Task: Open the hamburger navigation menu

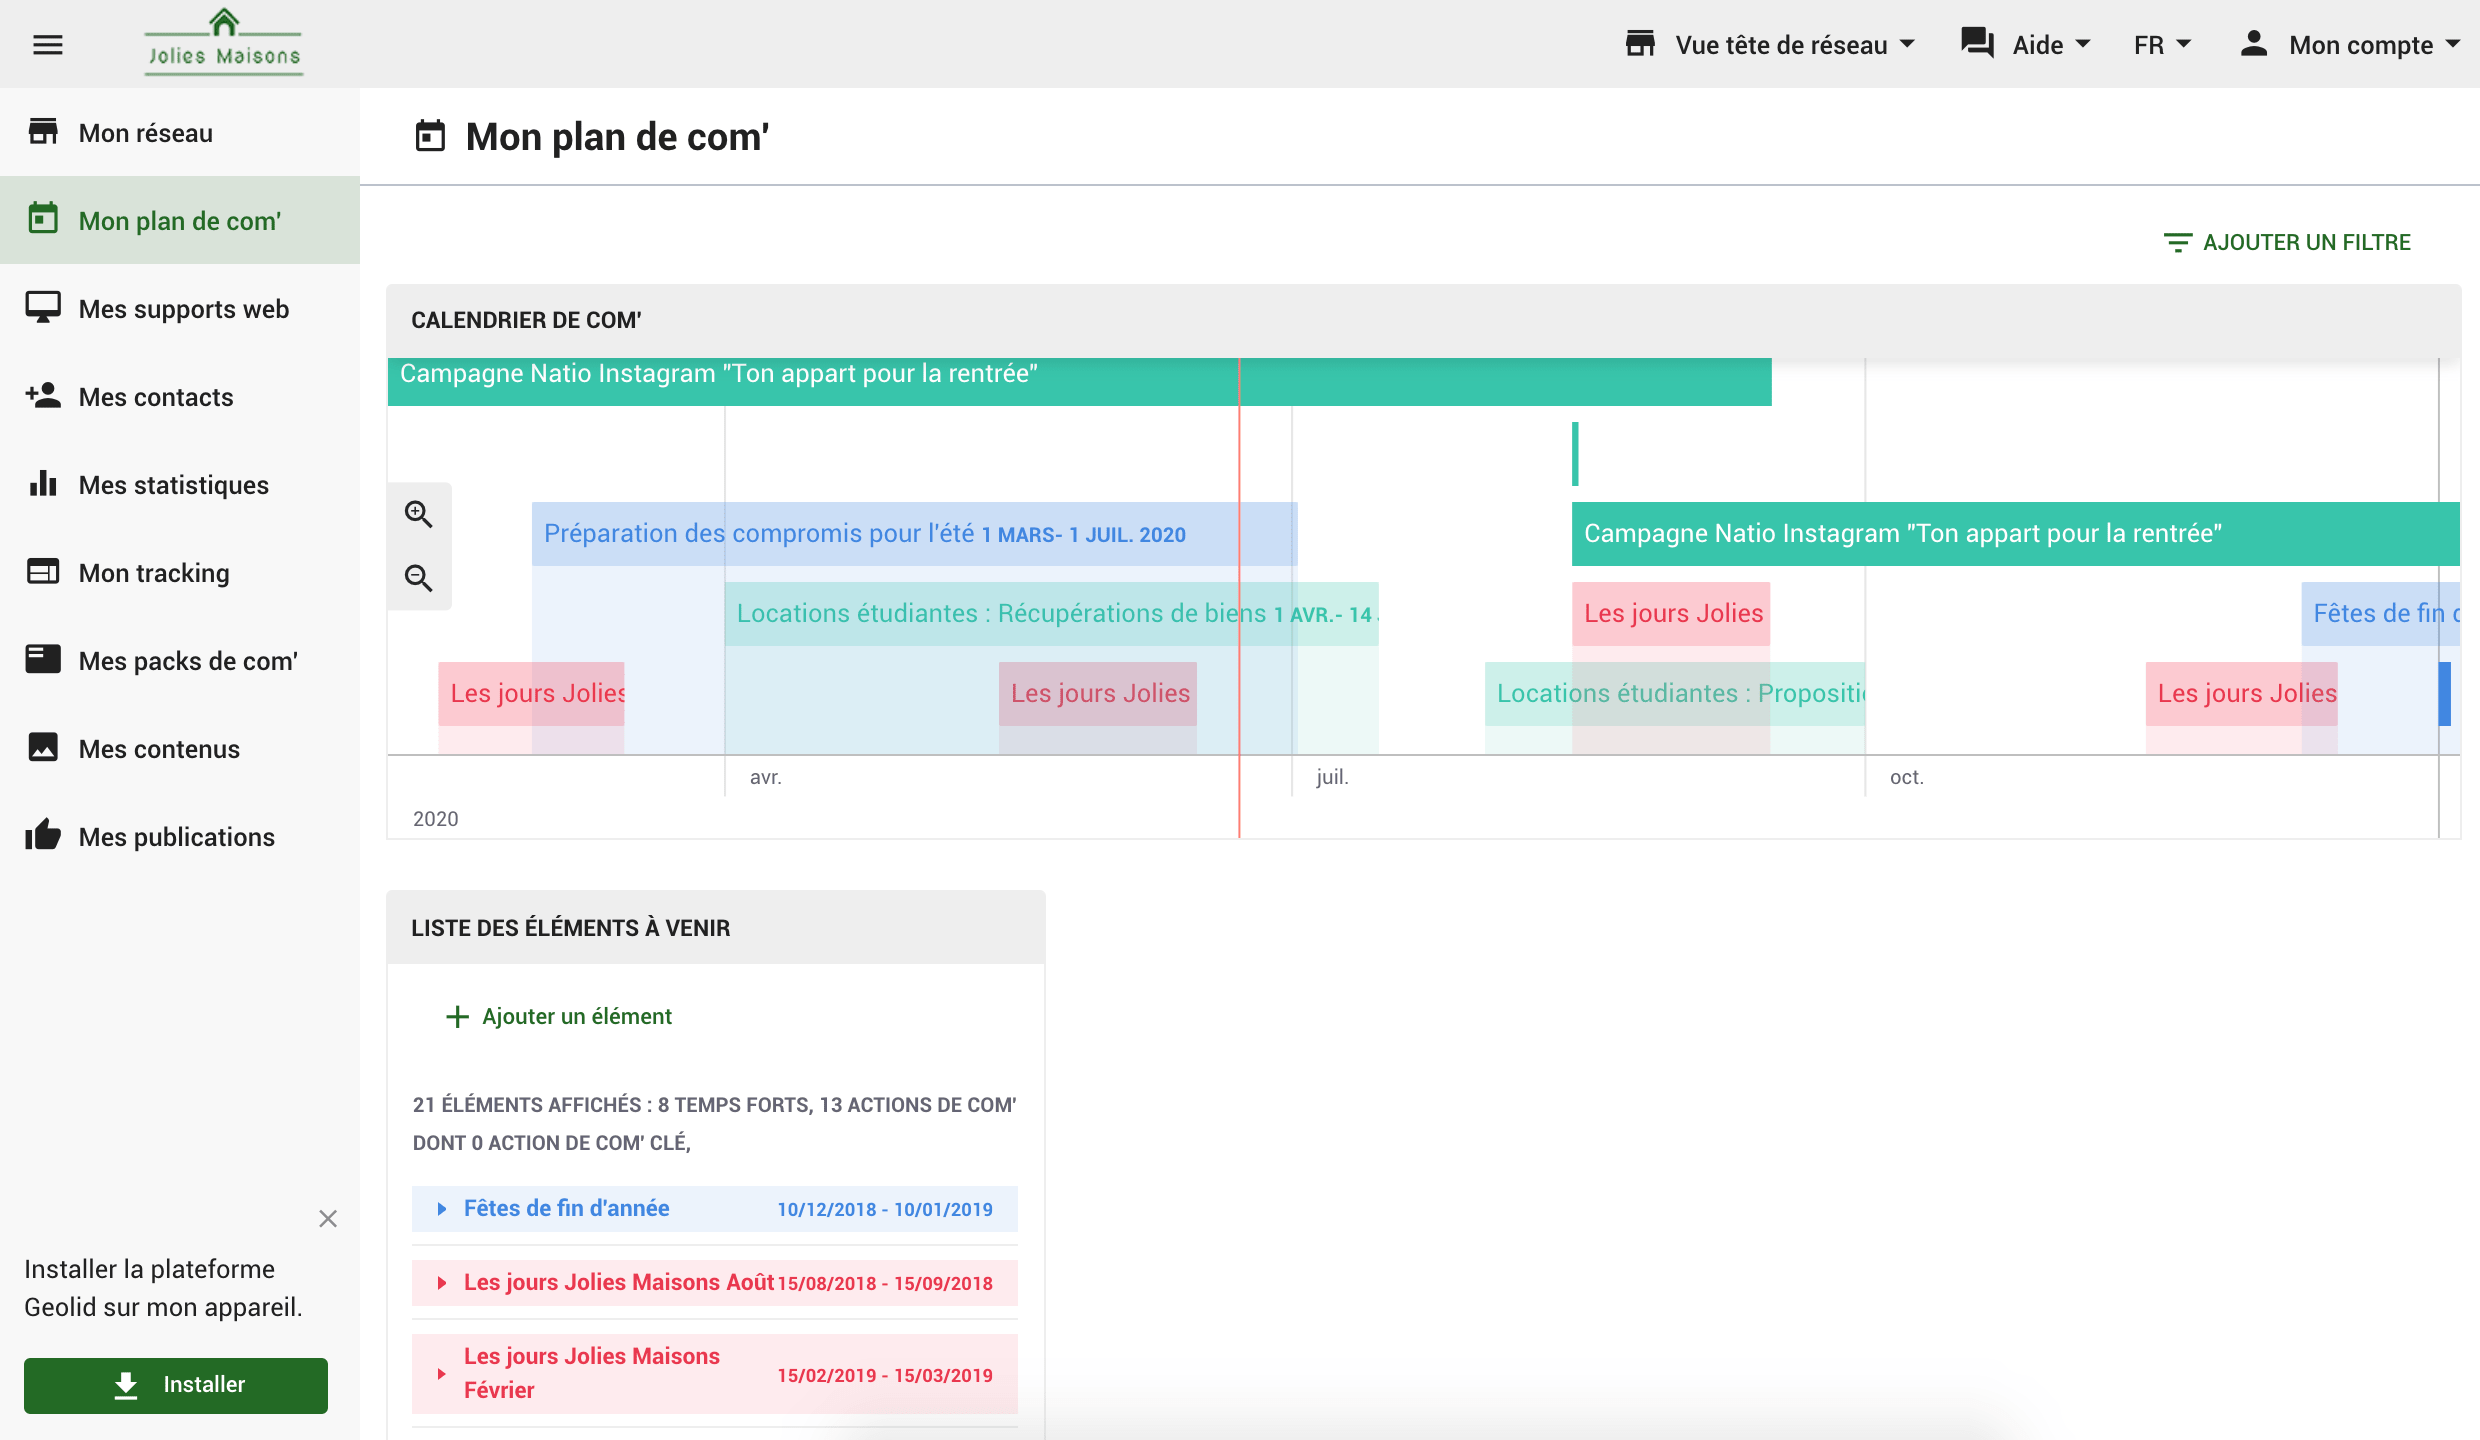Action: click(47, 45)
